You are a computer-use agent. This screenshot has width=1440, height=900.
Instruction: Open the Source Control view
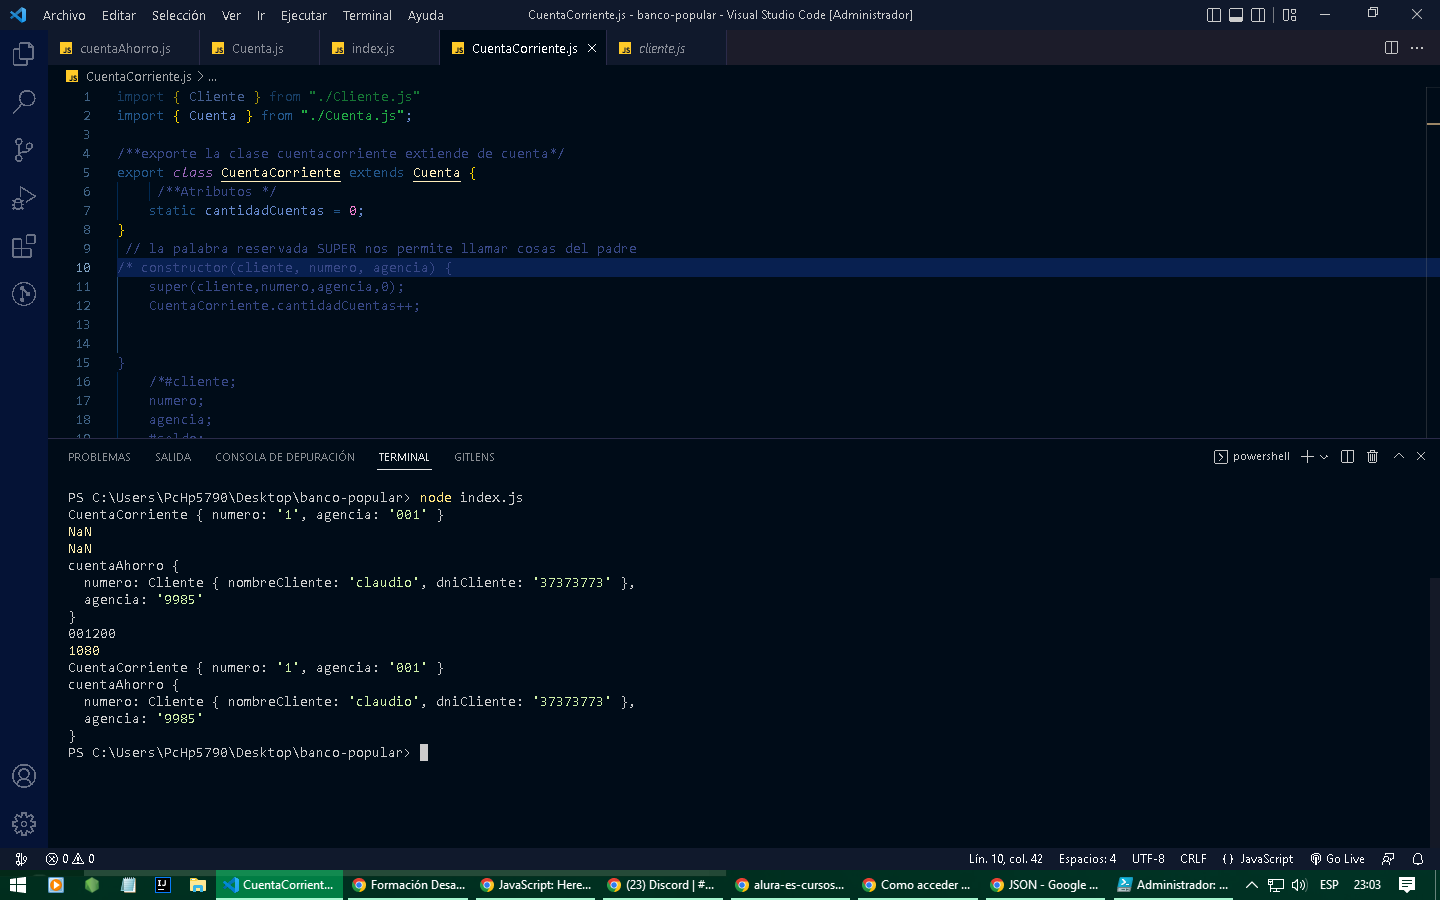click(24, 150)
